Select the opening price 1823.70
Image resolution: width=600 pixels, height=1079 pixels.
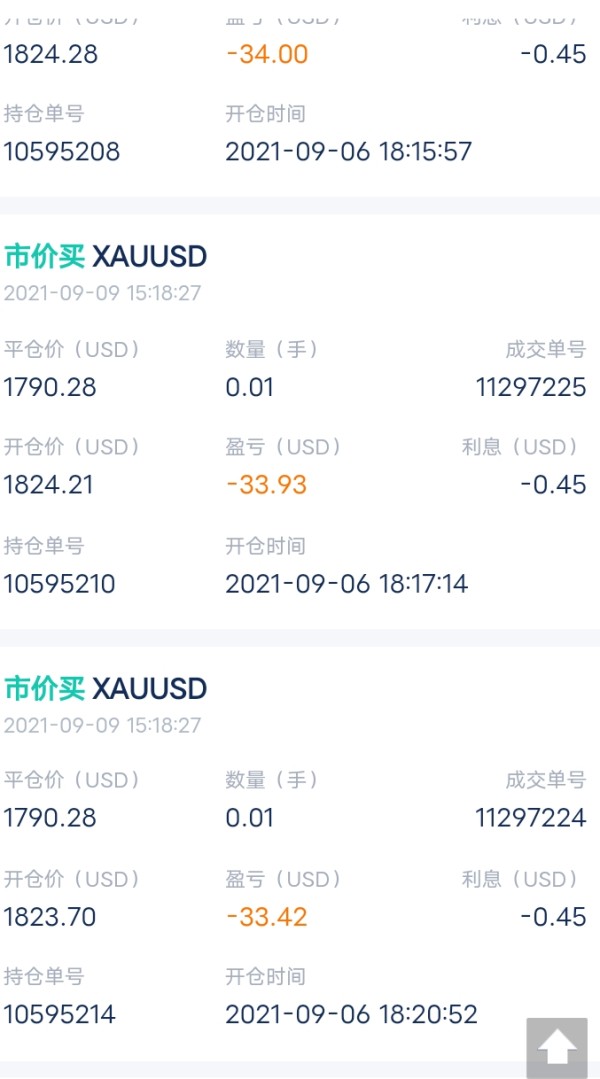click(x=50, y=916)
